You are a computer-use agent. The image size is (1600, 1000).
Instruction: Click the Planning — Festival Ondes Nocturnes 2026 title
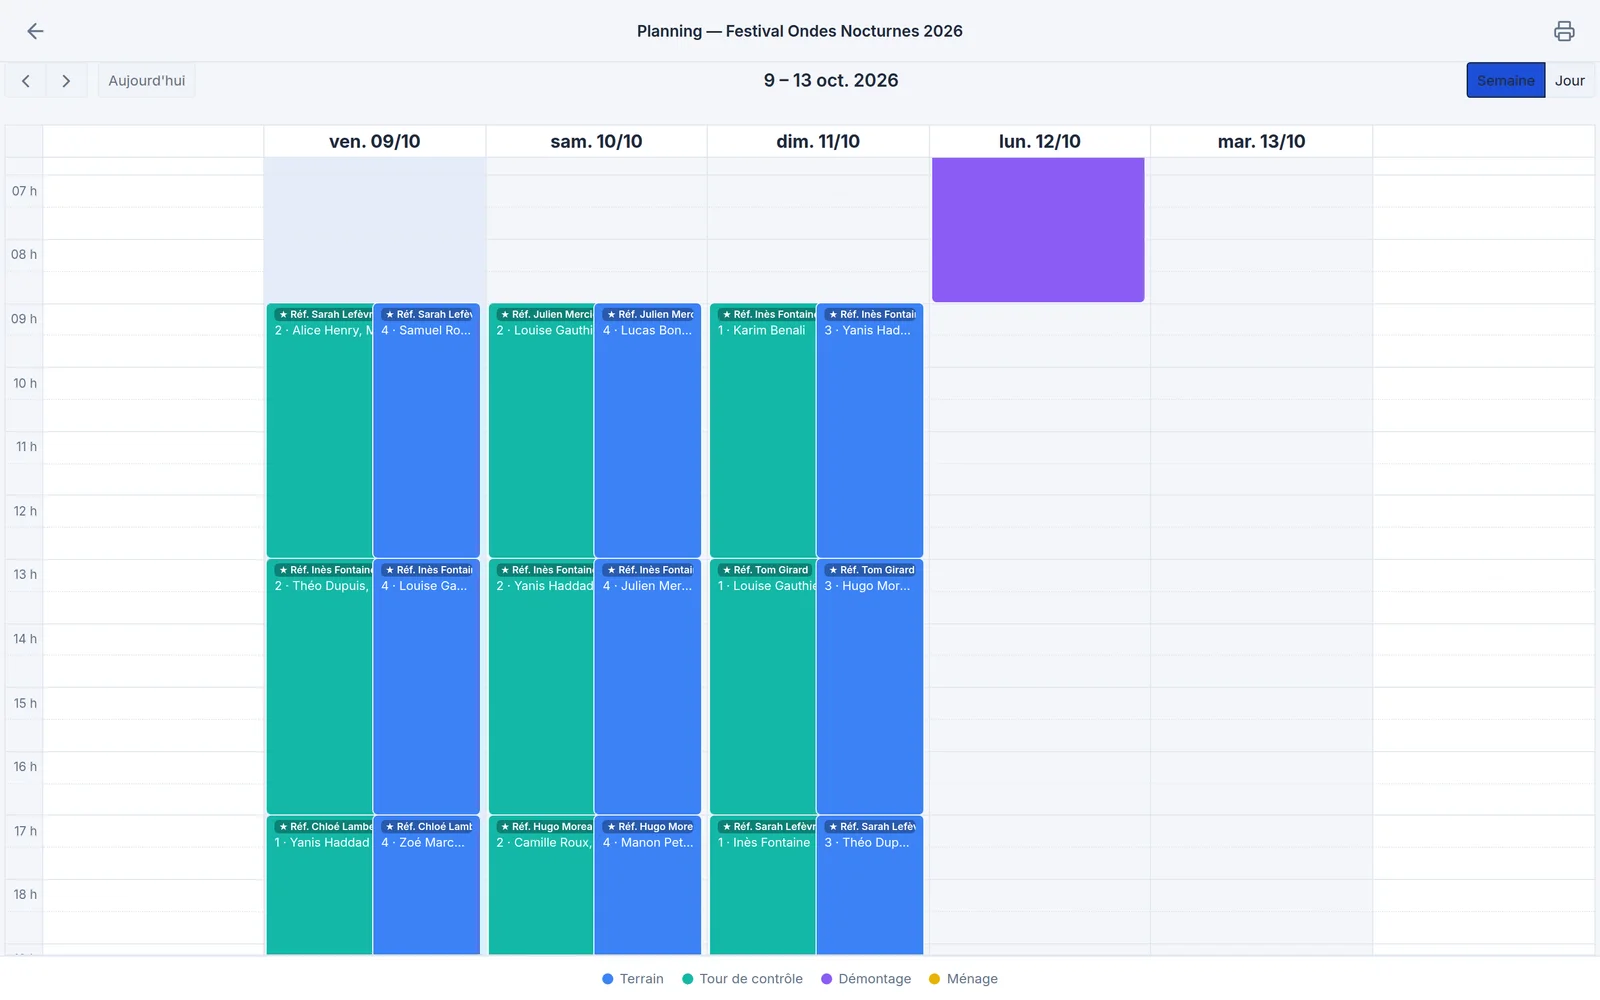[800, 31]
